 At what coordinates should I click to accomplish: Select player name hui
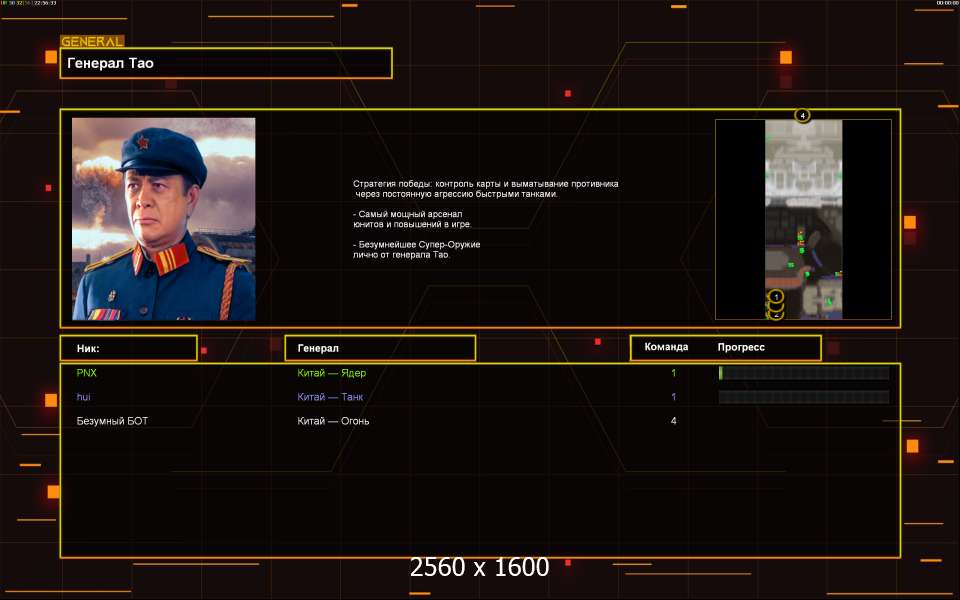coord(84,397)
